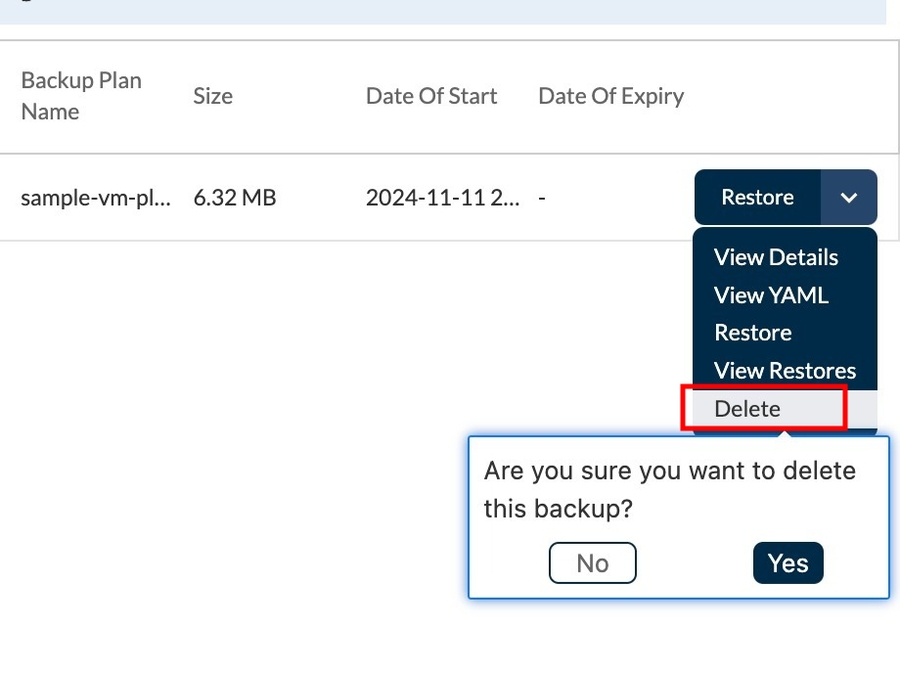Click the delete confirmation question text
The height and width of the screenshot is (675, 900).
[669, 489]
